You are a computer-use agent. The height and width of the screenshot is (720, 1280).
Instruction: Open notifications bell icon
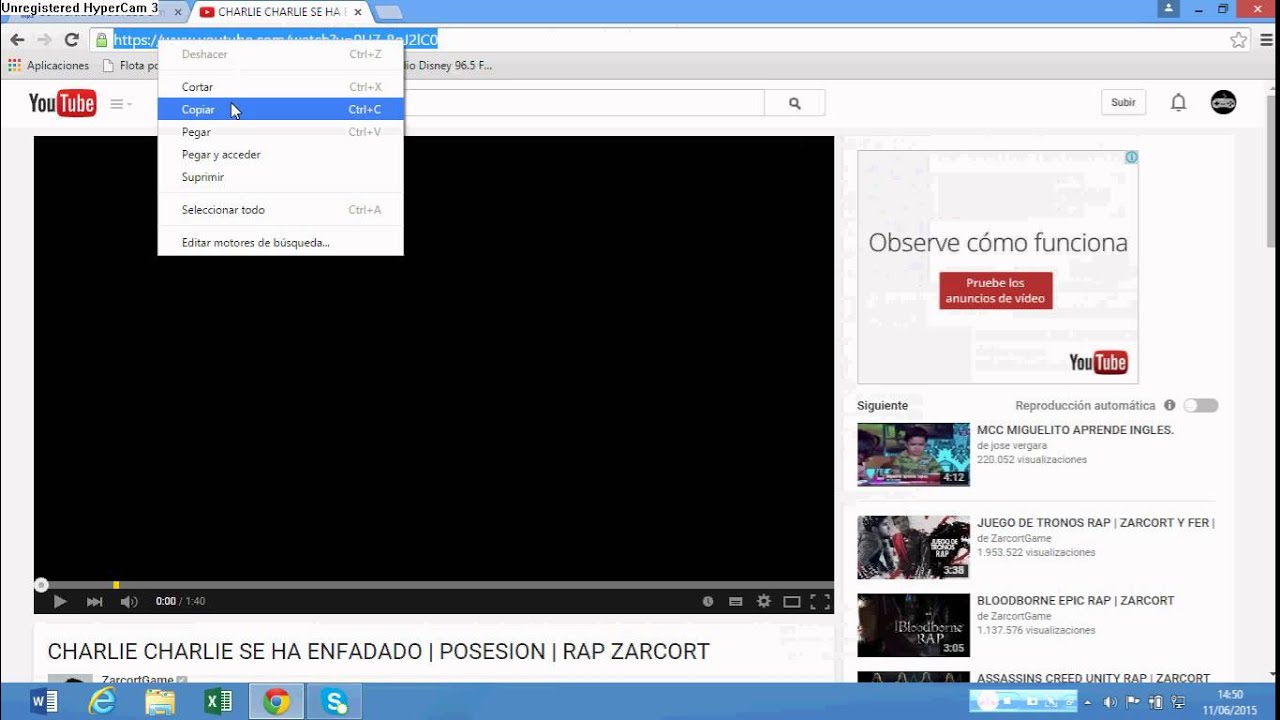click(1178, 102)
